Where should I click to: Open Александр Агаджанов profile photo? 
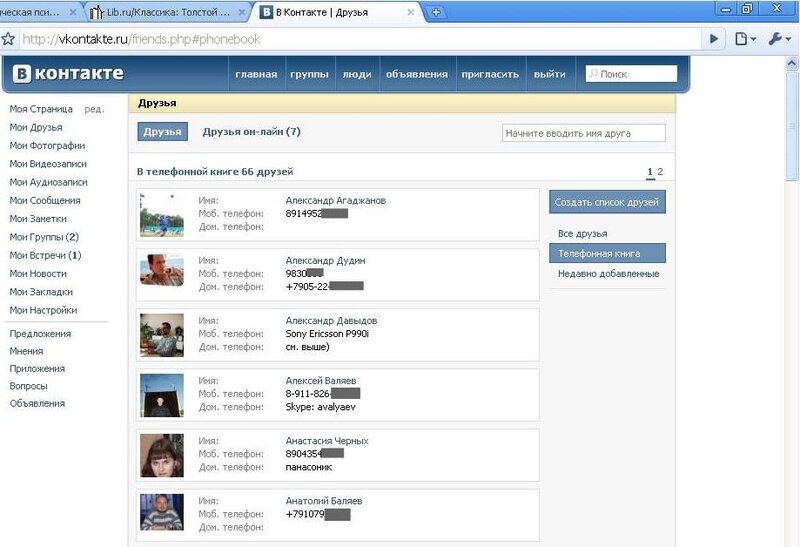pos(162,214)
